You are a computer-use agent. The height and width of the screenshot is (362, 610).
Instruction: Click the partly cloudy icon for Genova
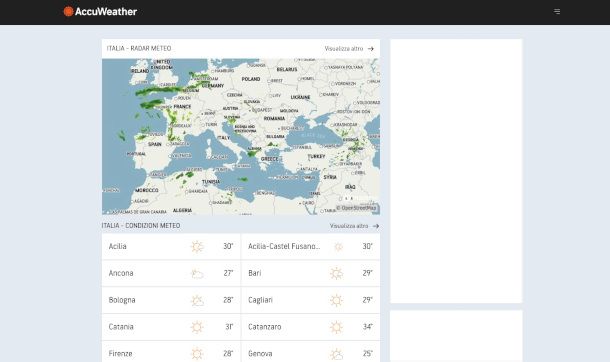pos(337,354)
